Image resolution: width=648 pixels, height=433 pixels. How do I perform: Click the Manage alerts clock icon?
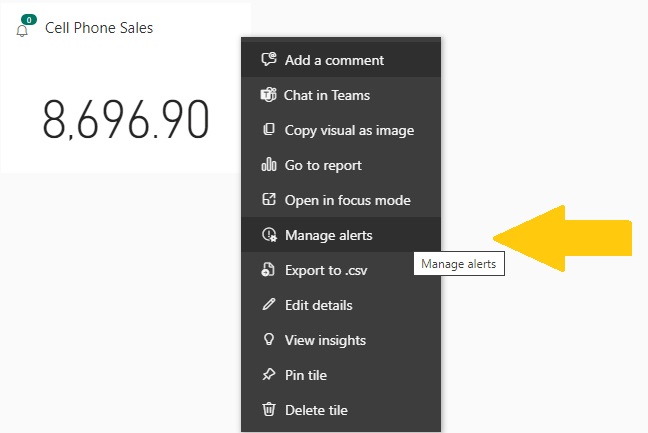click(x=269, y=234)
